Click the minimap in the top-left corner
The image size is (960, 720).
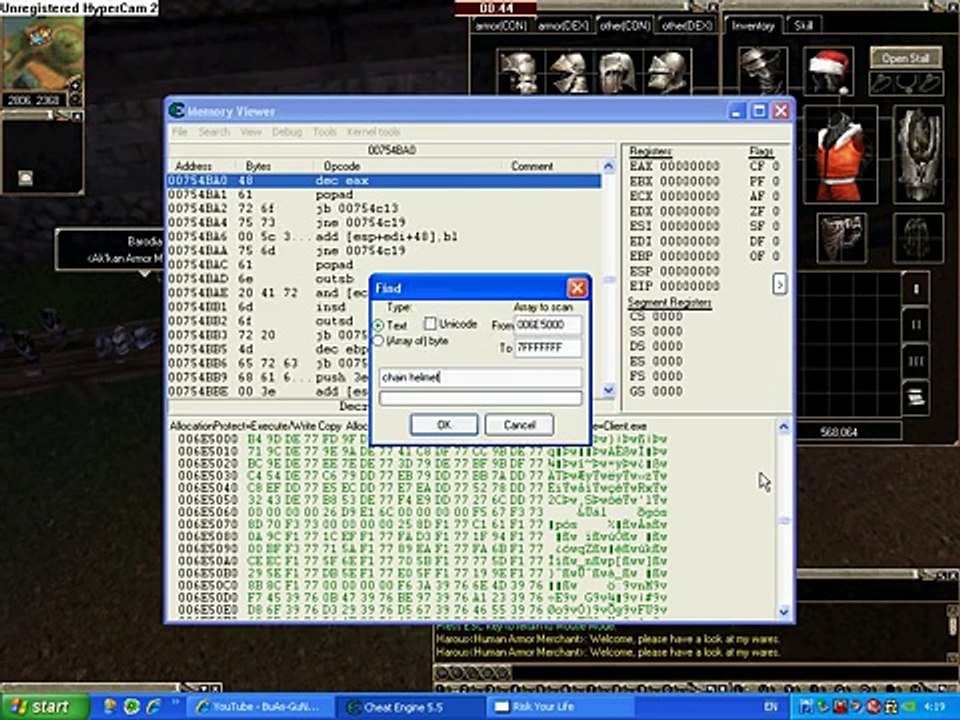tap(42, 55)
